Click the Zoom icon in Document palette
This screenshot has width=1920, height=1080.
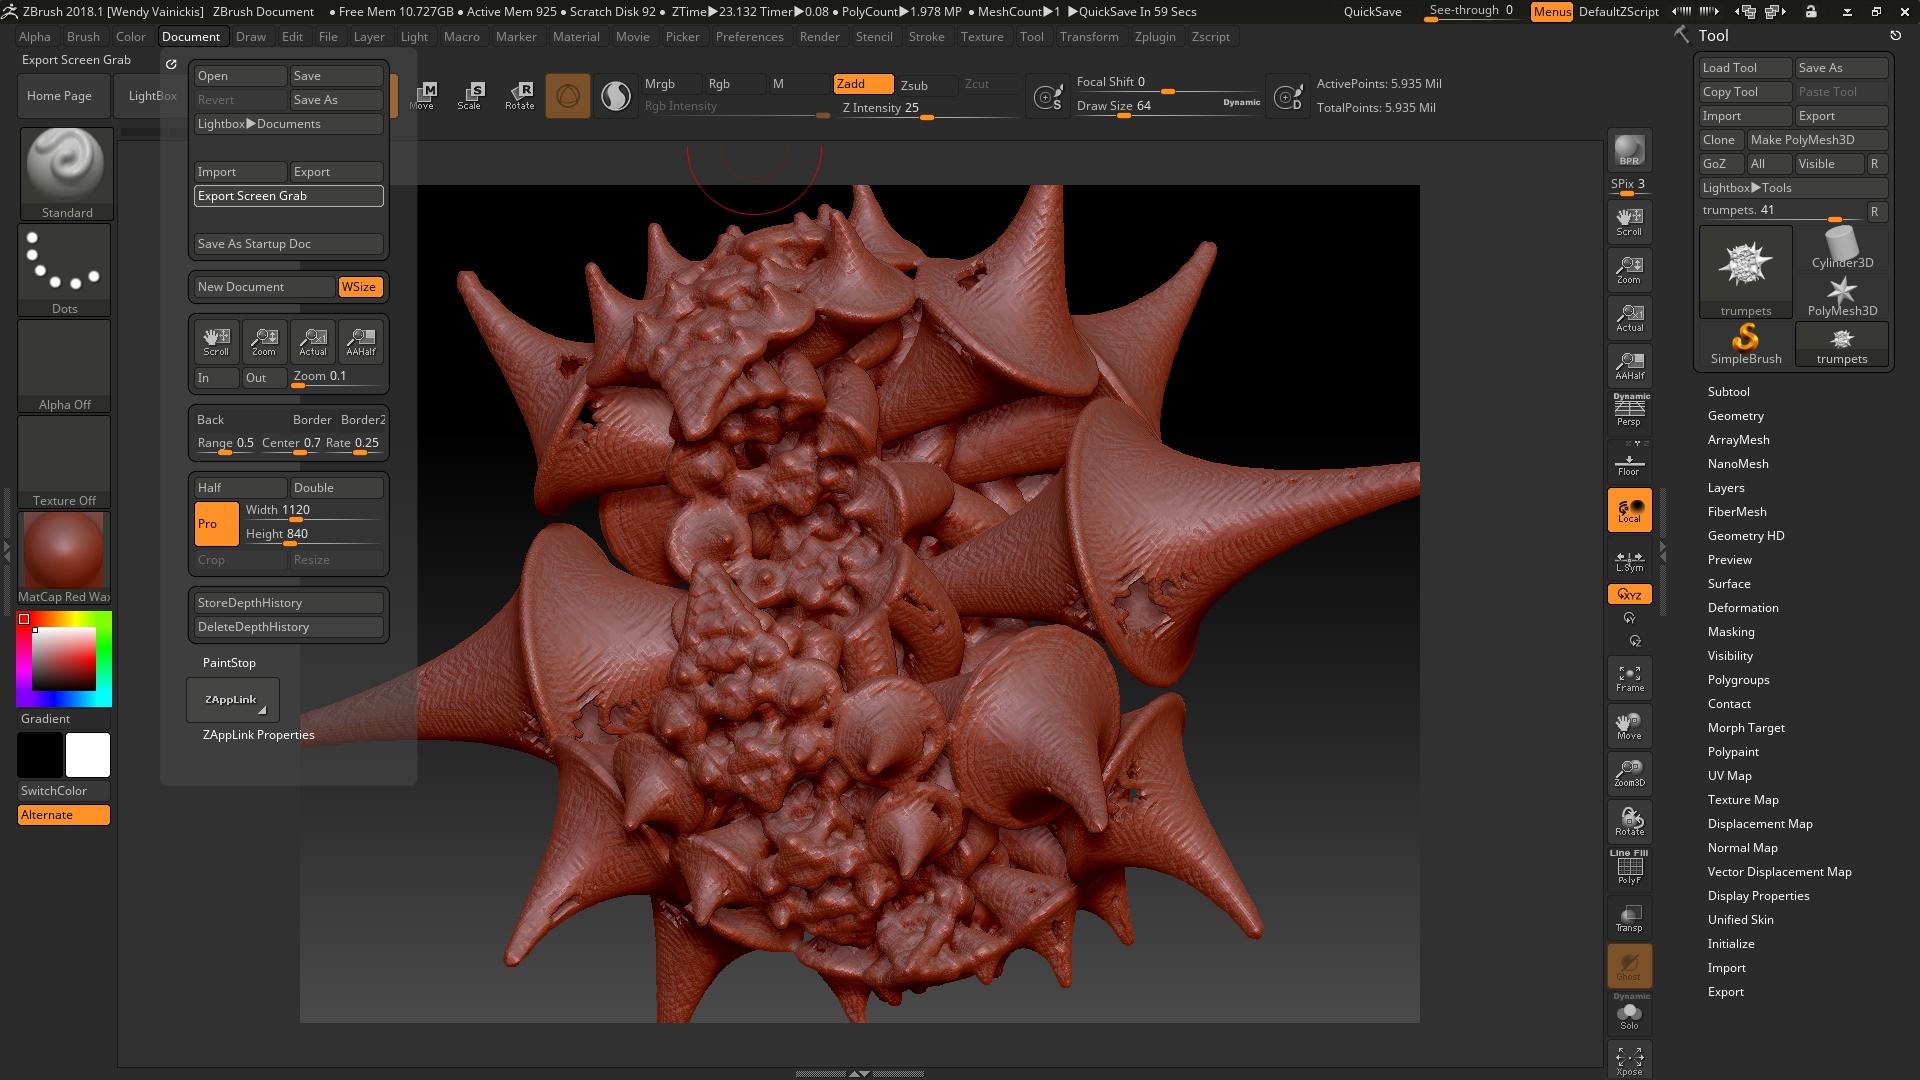264,341
